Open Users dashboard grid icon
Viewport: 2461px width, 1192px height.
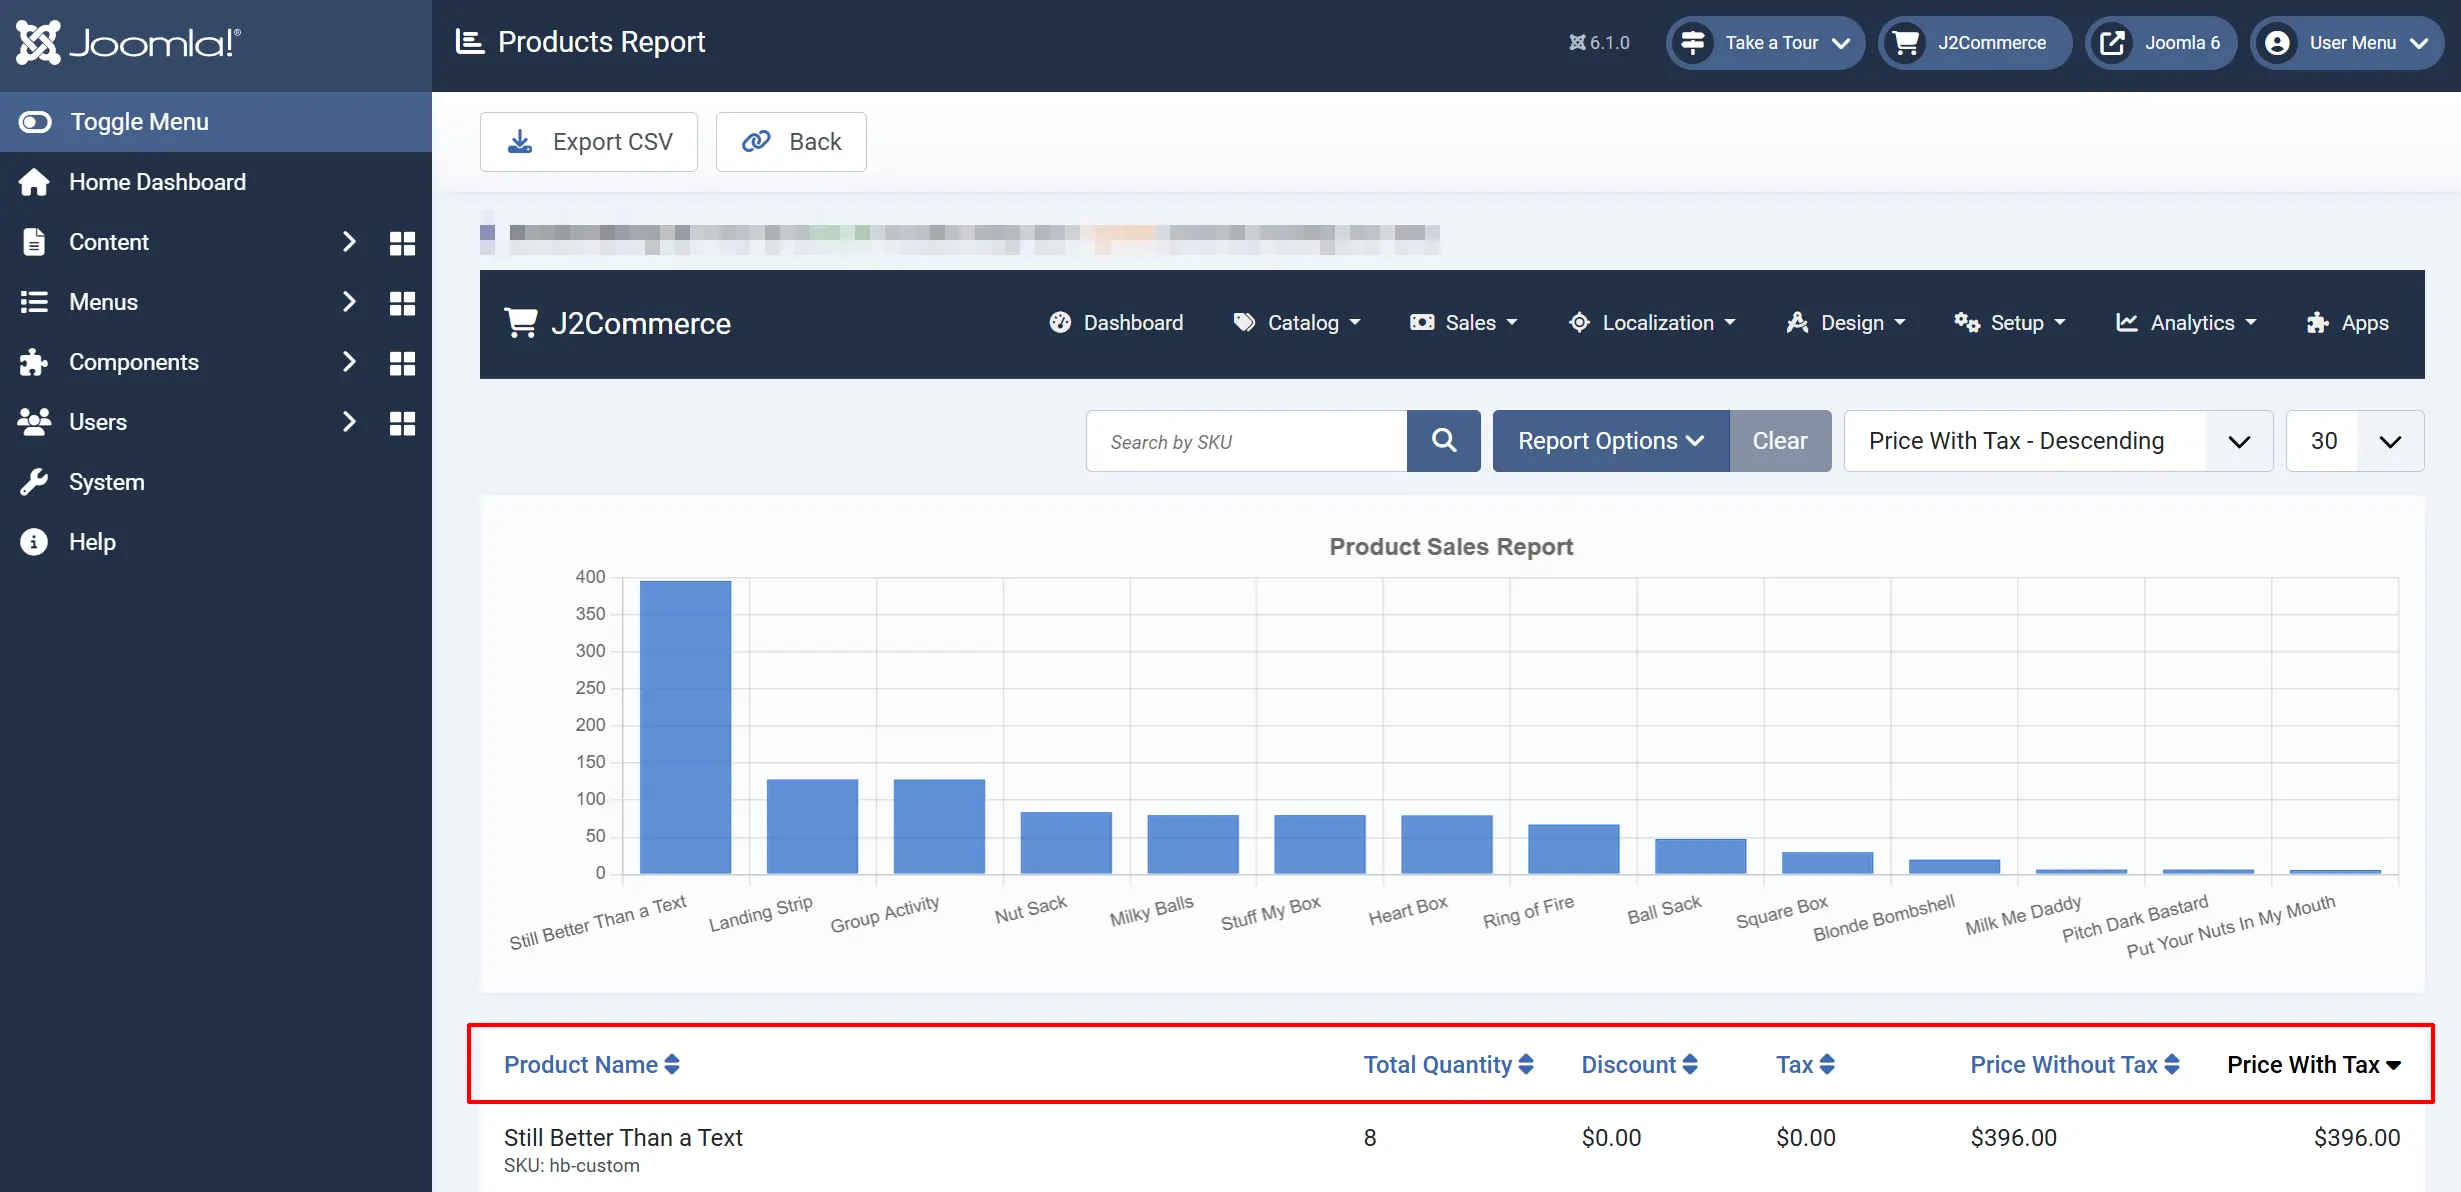[x=402, y=423]
